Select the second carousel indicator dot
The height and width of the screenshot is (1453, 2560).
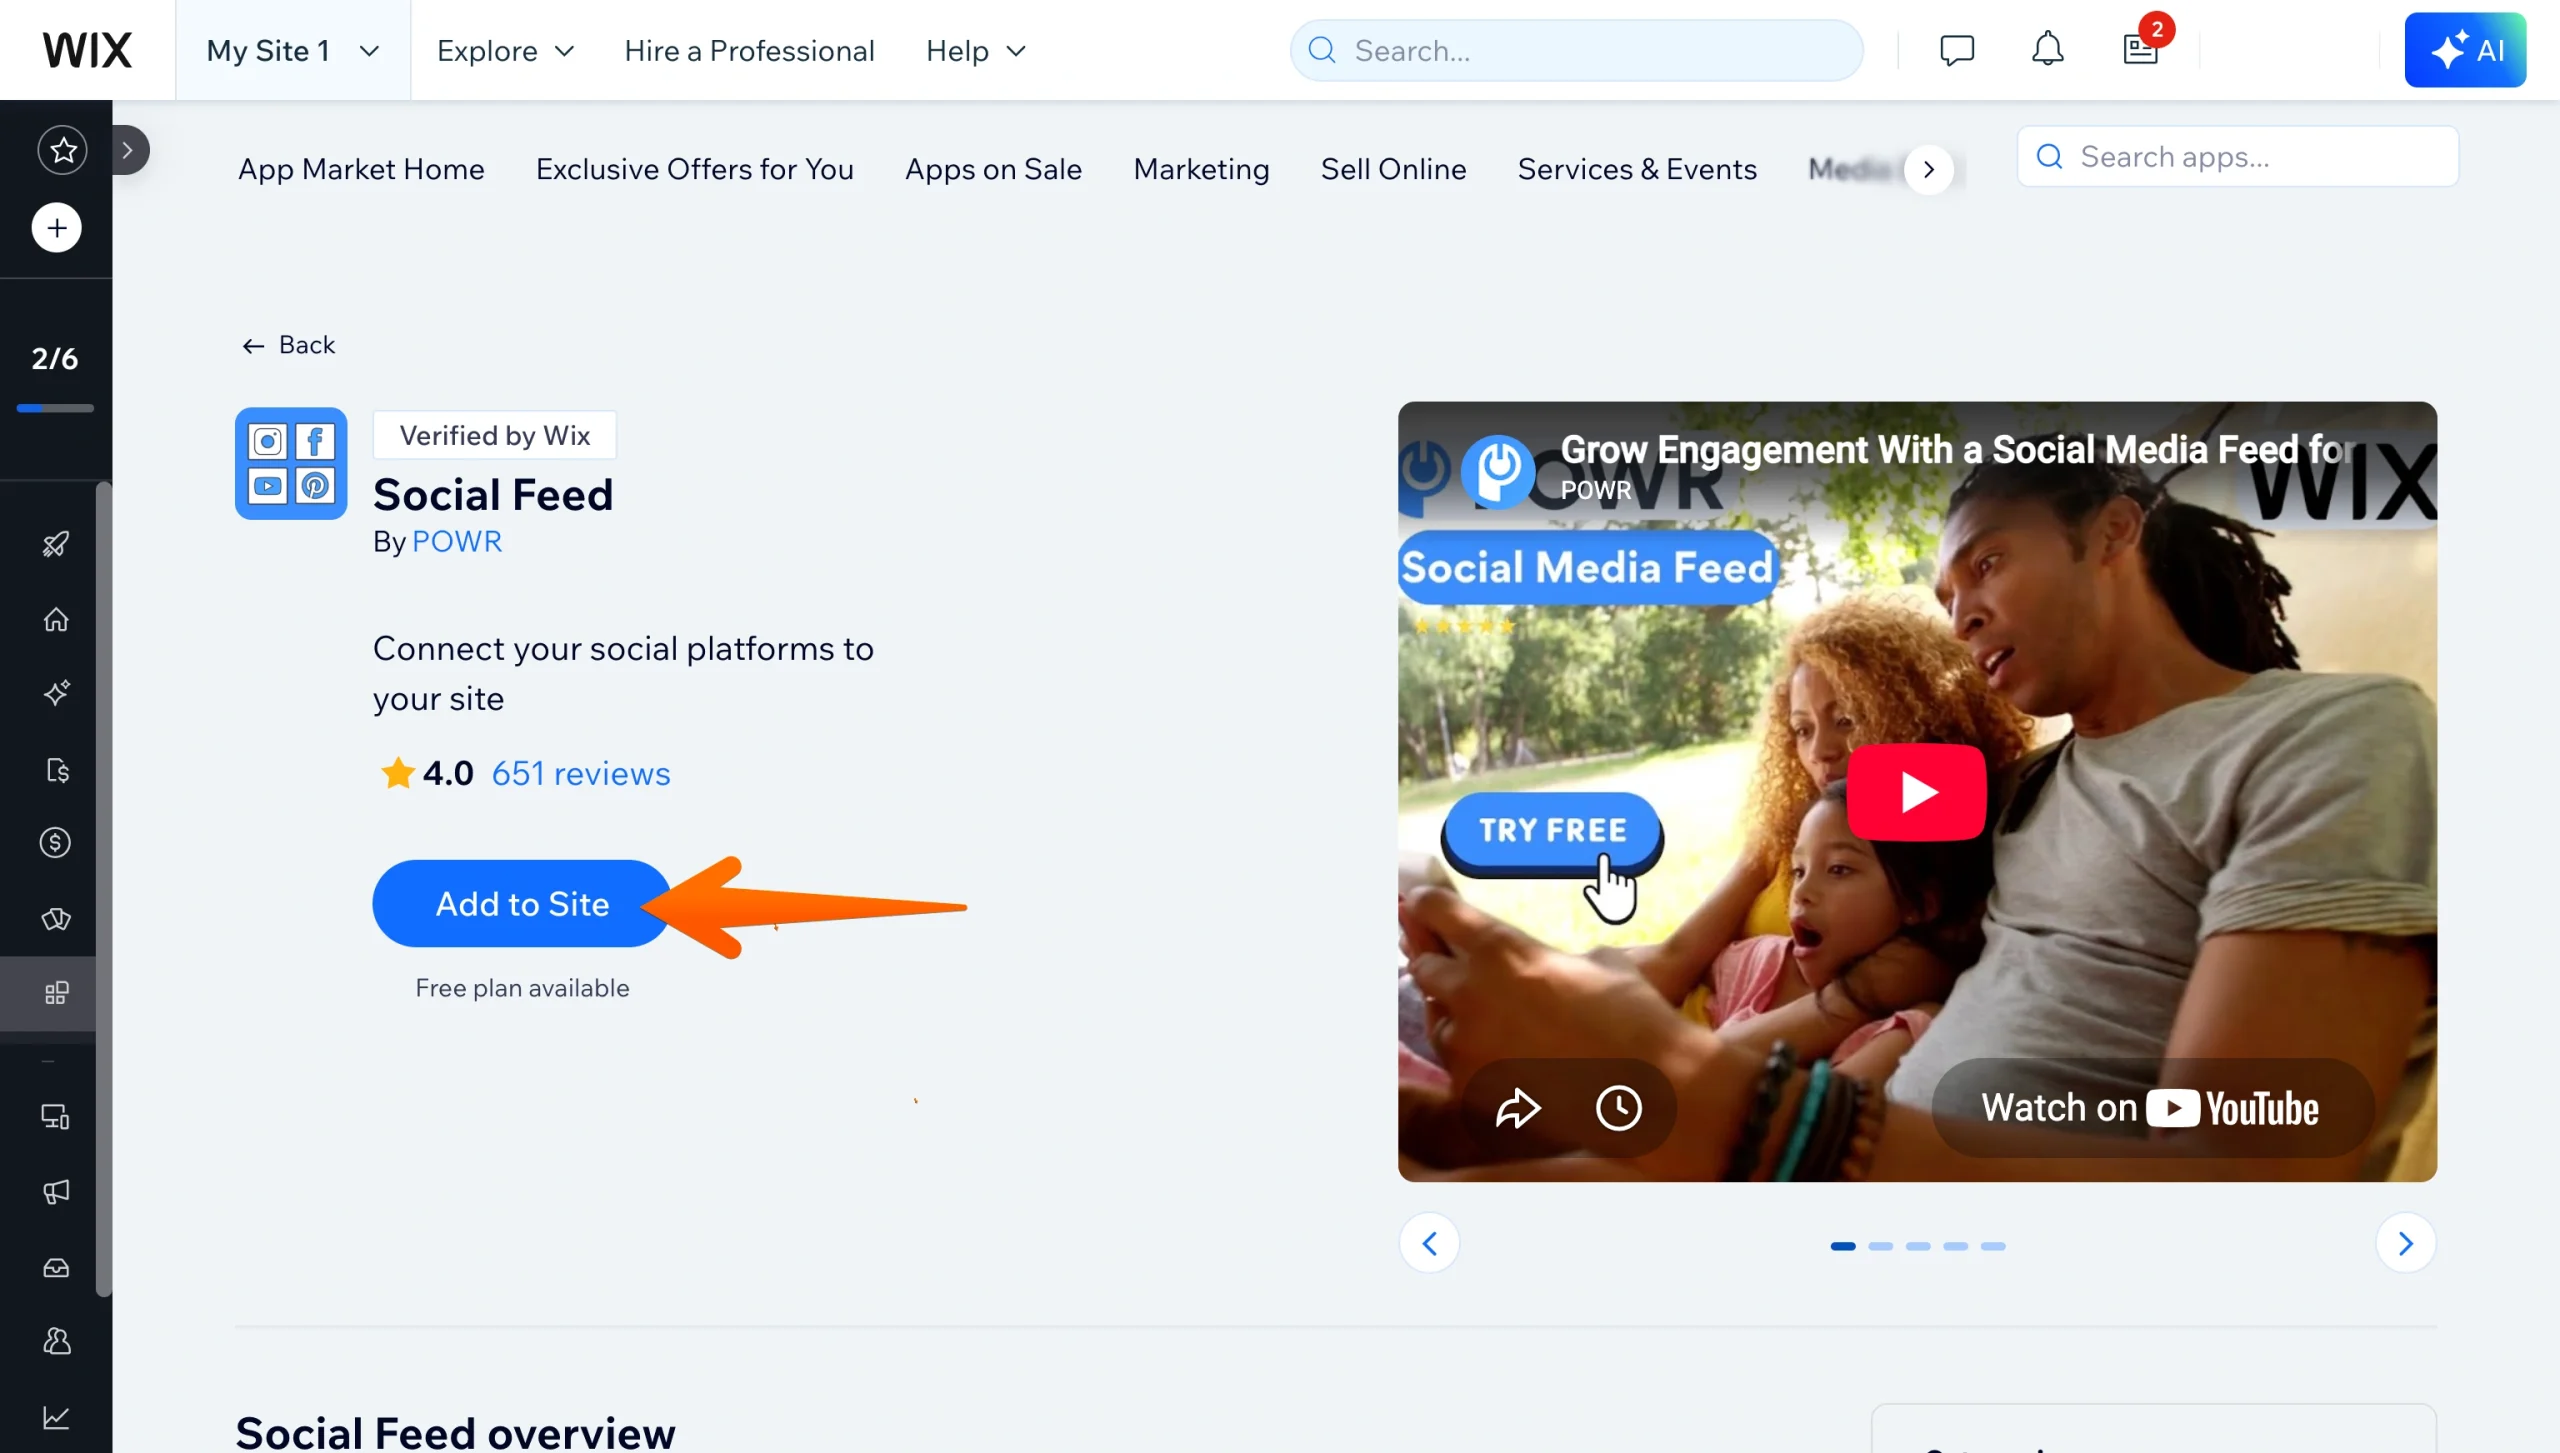click(1880, 1246)
